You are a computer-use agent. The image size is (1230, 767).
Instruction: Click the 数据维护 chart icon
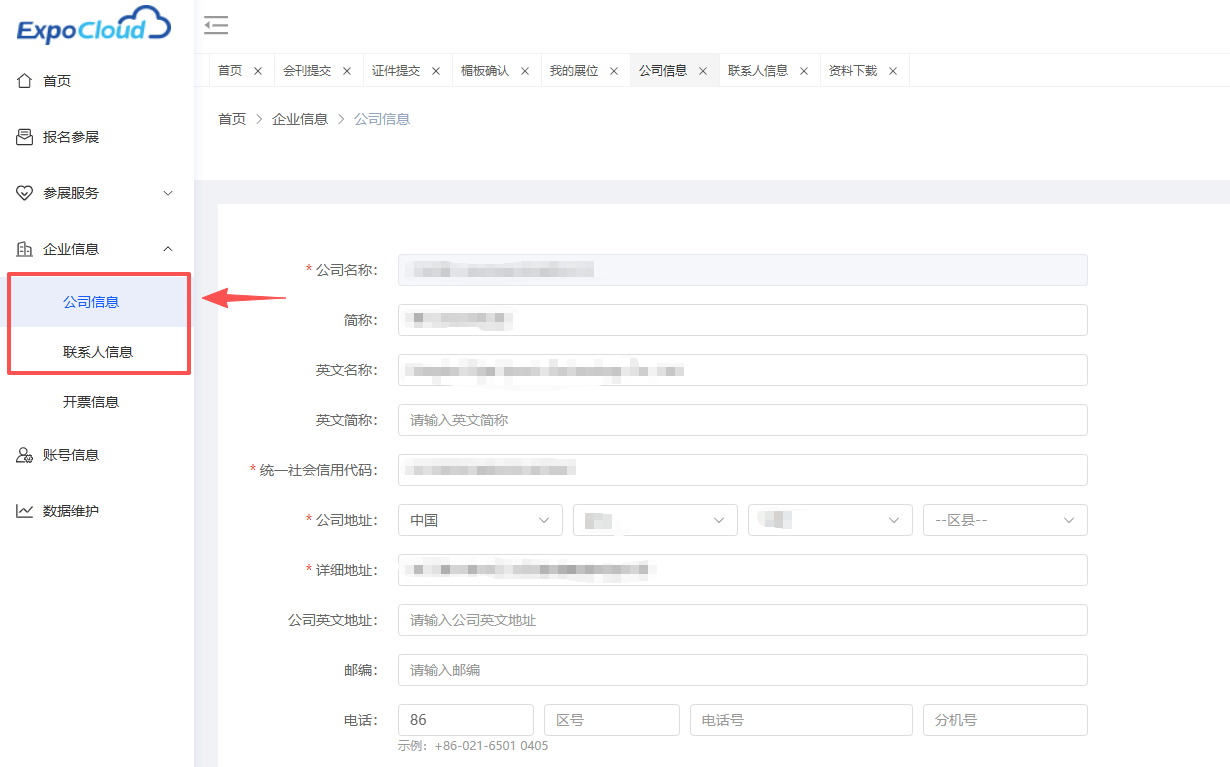pos(25,511)
